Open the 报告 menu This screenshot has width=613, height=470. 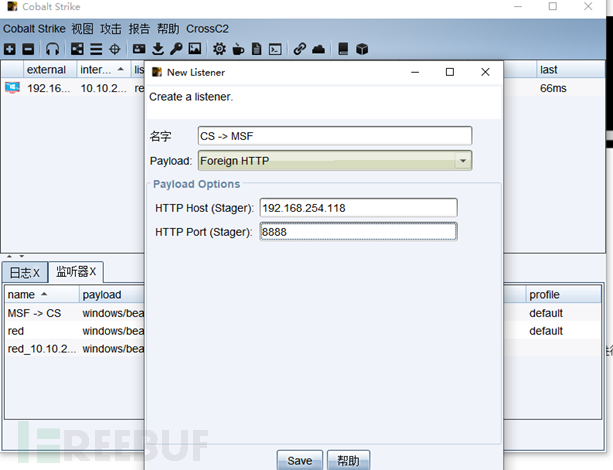tap(139, 29)
